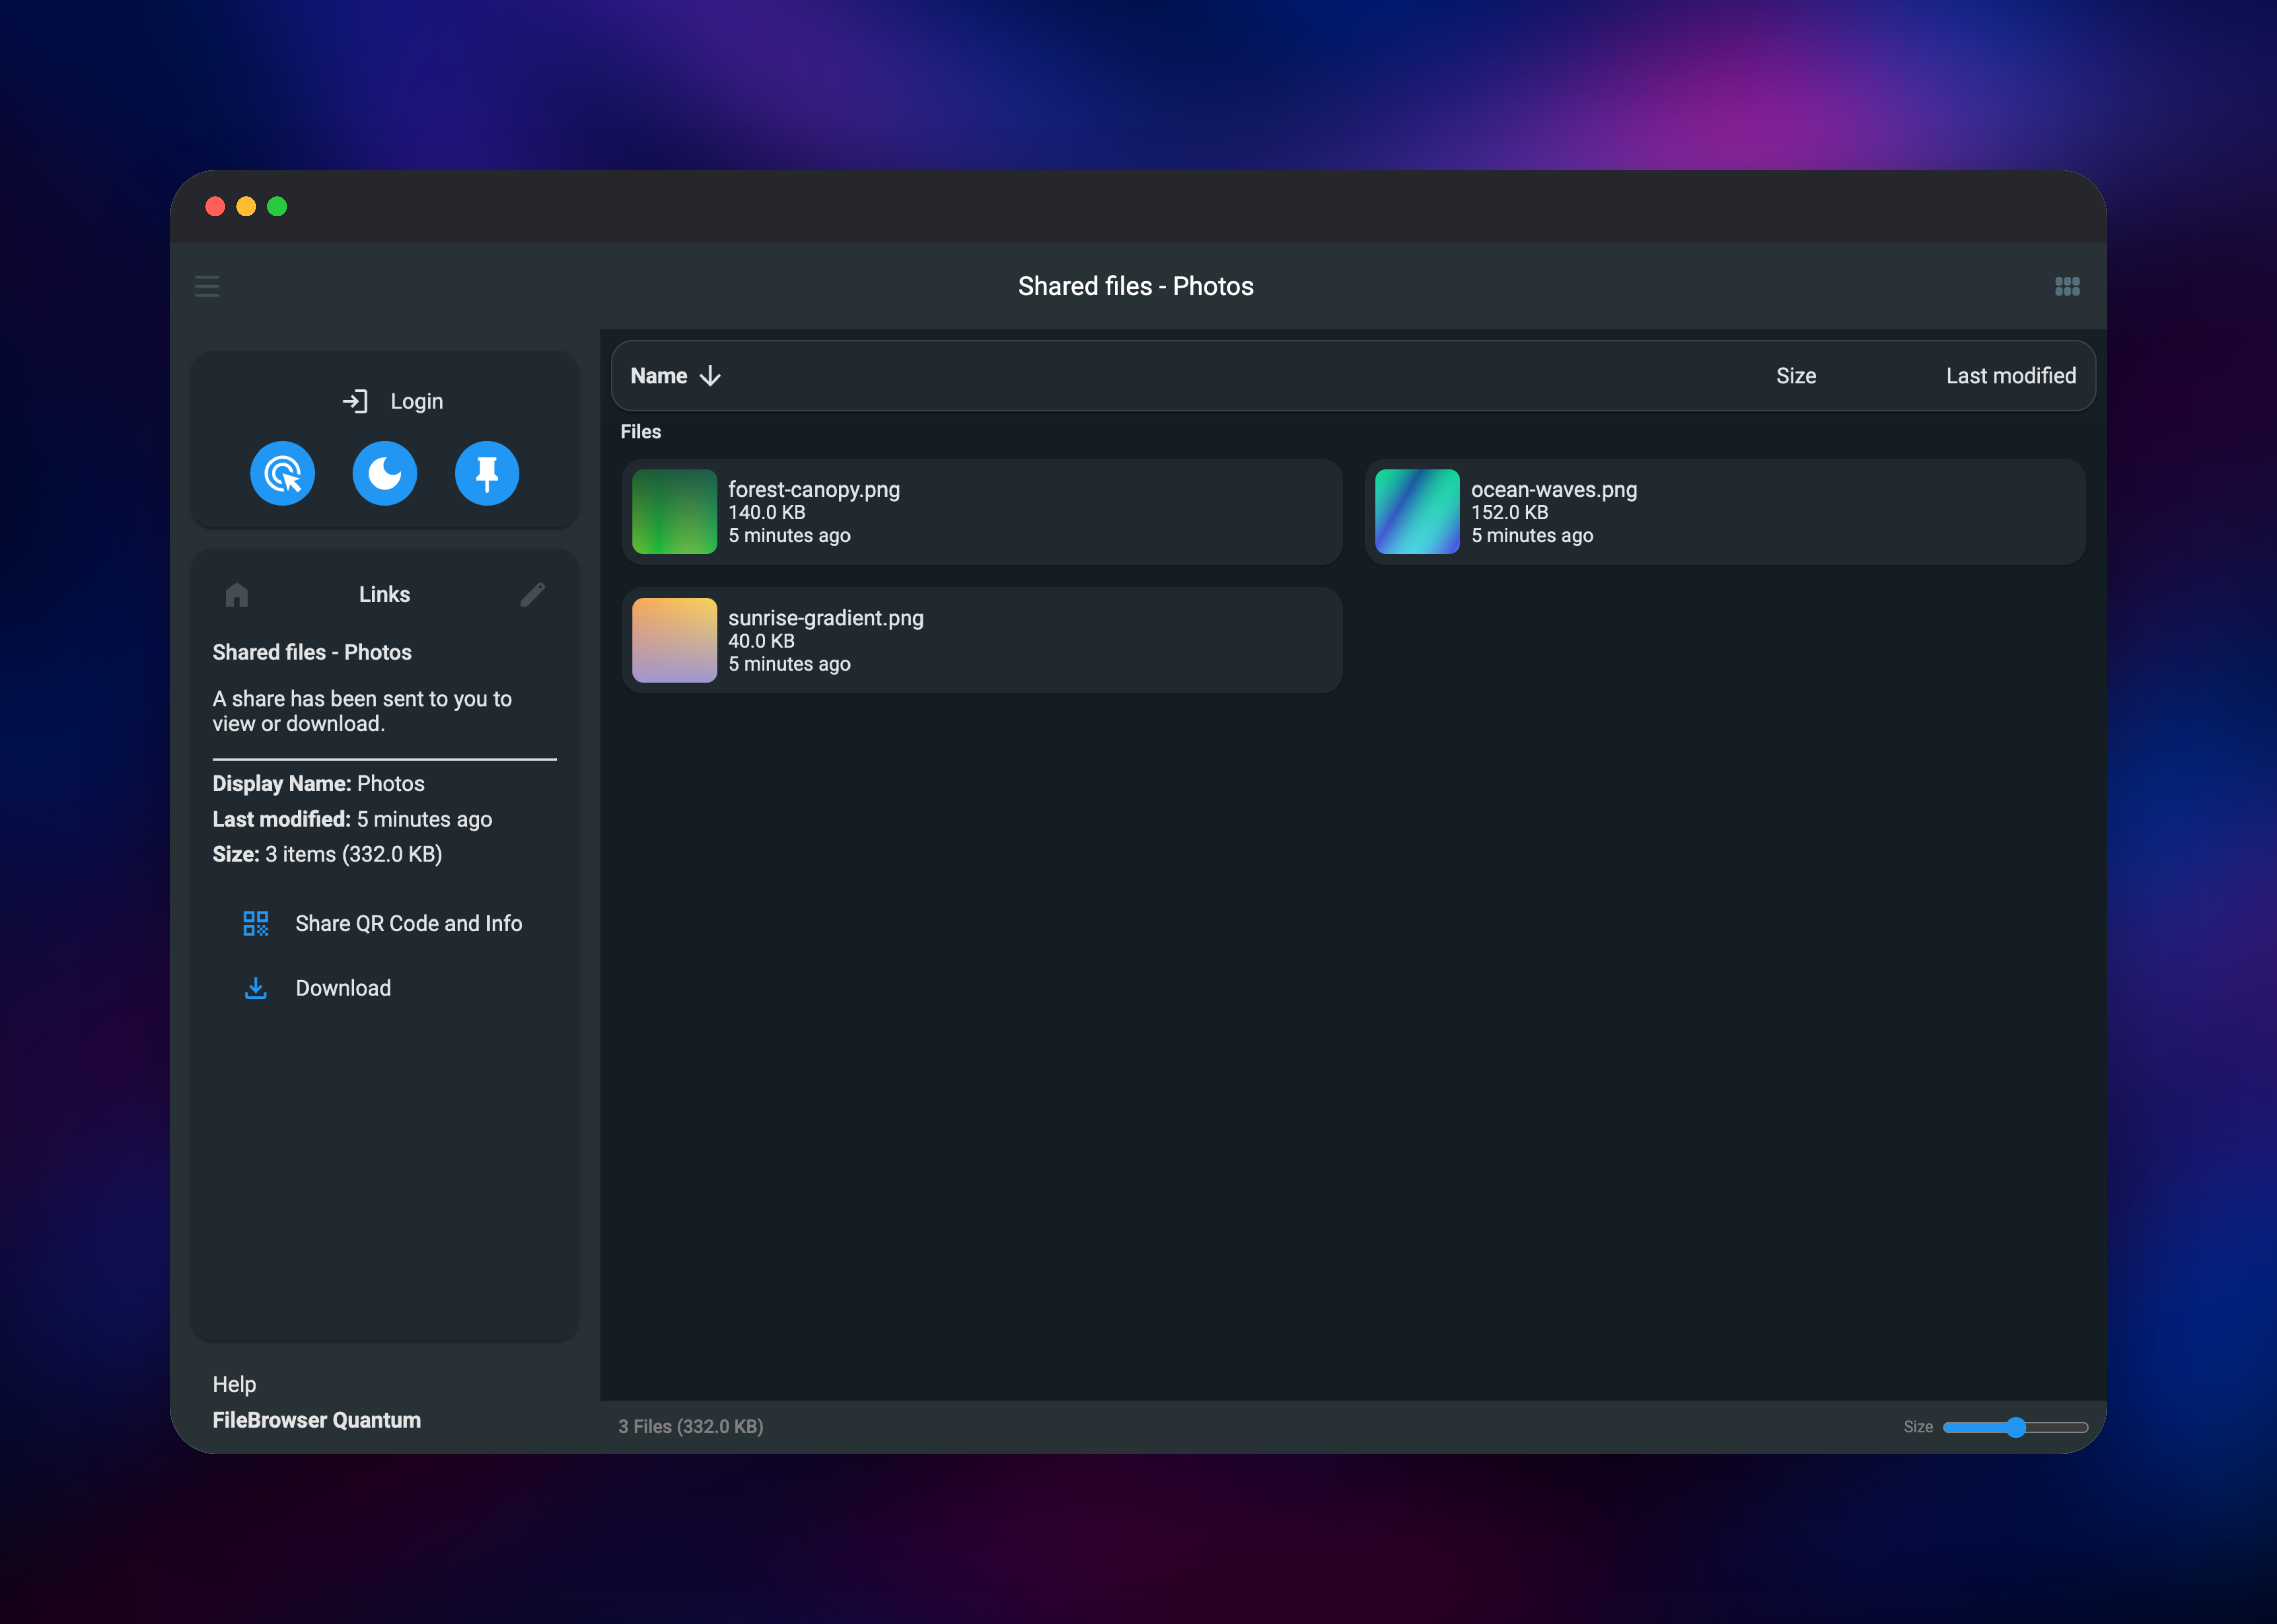Open the home icon in Links panel
This screenshot has height=1624, width=2277.
237,595
